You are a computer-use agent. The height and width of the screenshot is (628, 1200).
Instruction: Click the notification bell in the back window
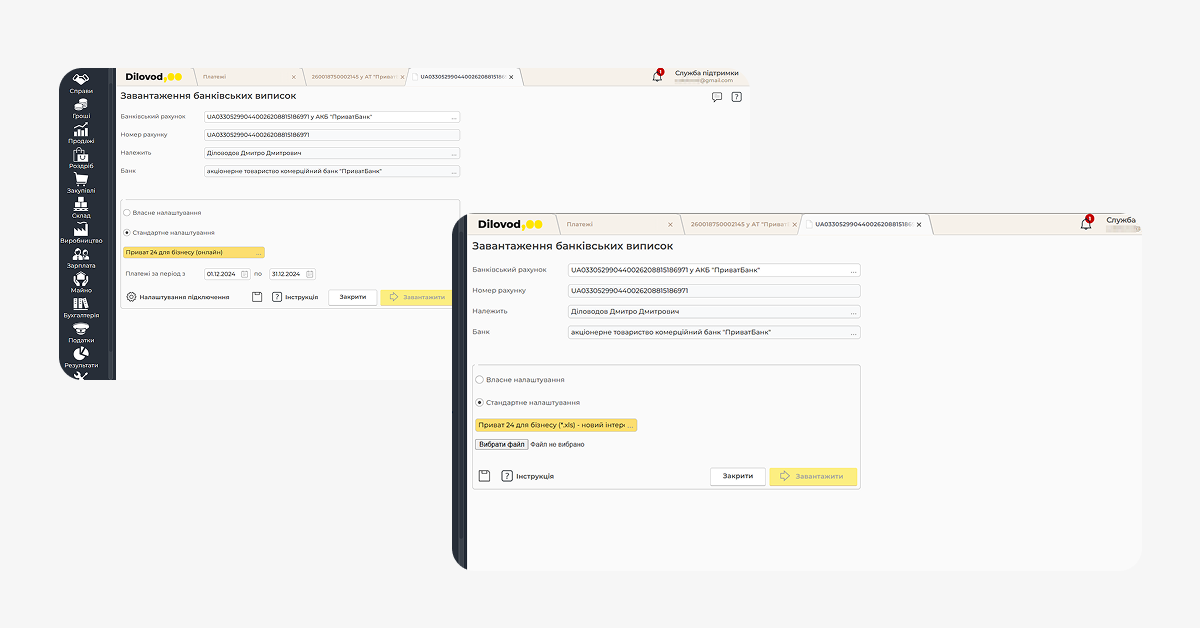tap(657, 76)
